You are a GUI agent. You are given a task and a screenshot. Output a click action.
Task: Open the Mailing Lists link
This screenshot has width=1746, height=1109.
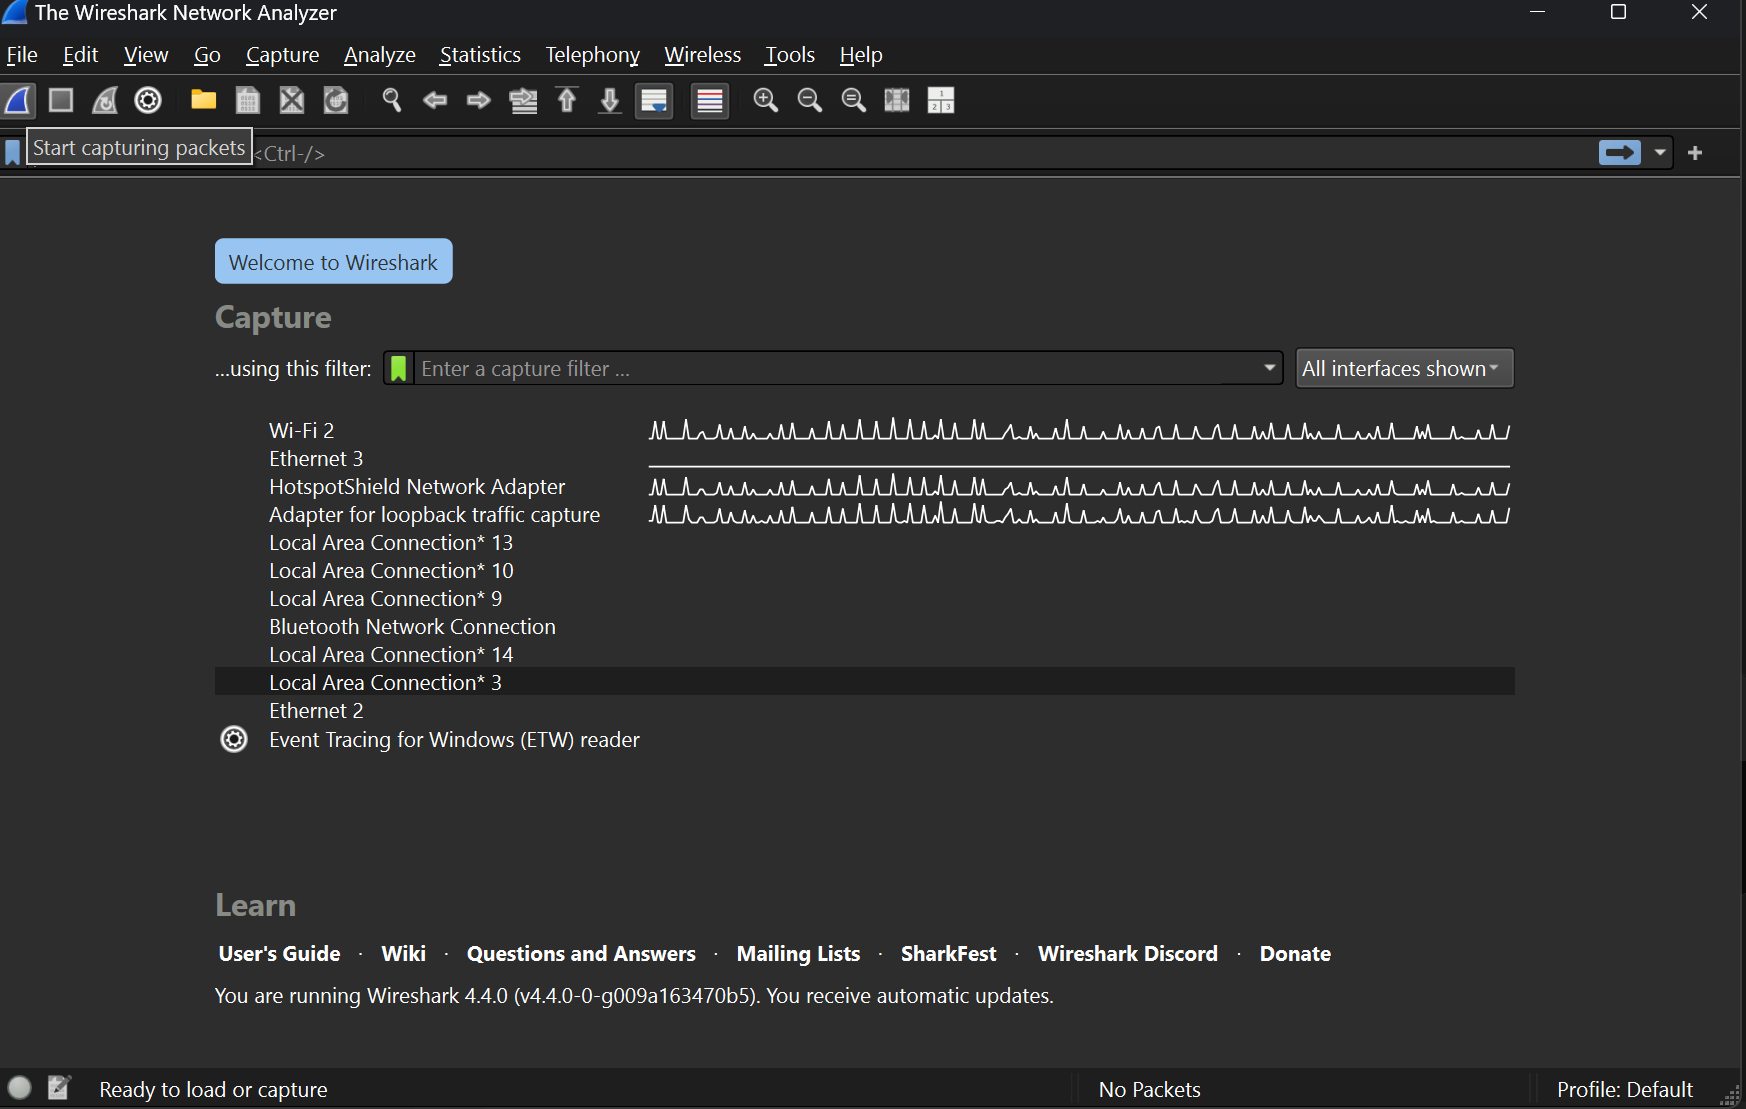[798, 954]
